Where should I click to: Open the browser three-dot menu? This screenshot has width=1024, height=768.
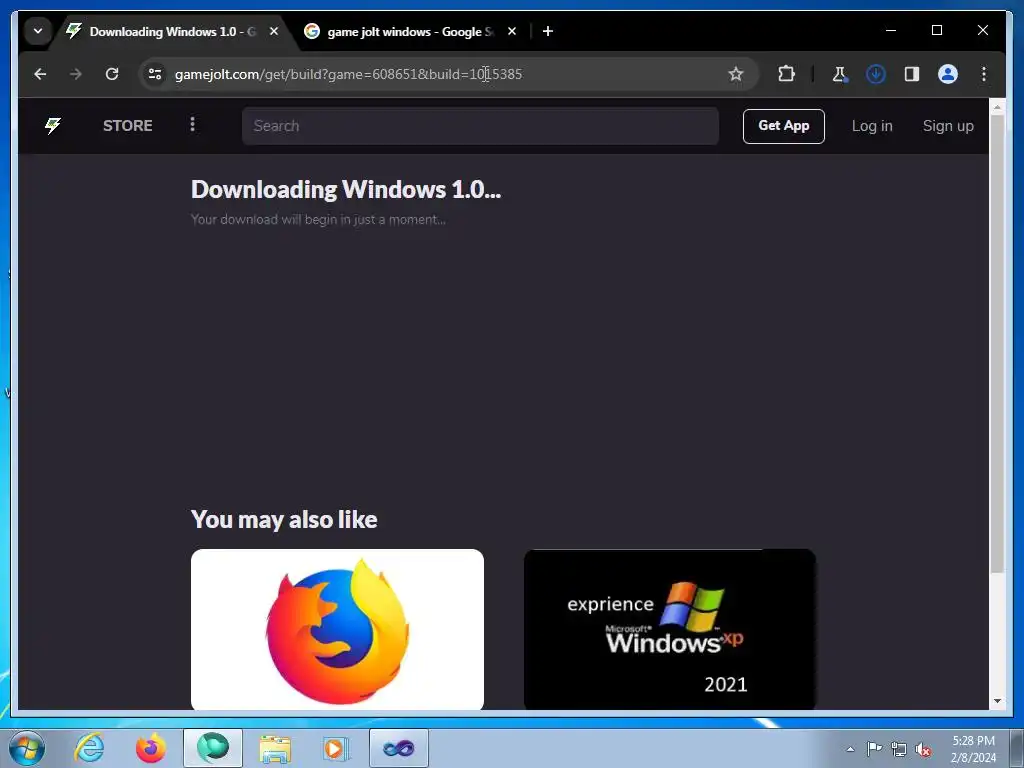(984, 74)
